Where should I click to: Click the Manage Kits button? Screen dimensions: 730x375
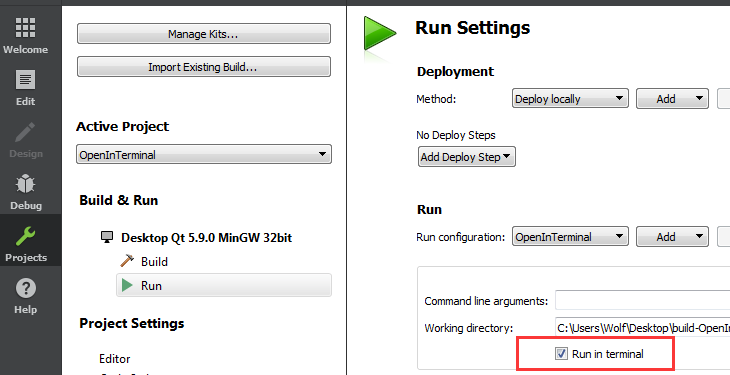coord(203,34)
